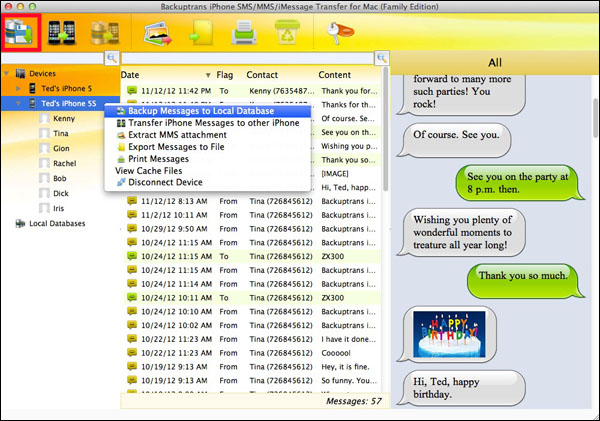The width and height of the screenshot is (600, 421).
Task: Click the Happy Birthday image thumbnail
Action: 449,334
